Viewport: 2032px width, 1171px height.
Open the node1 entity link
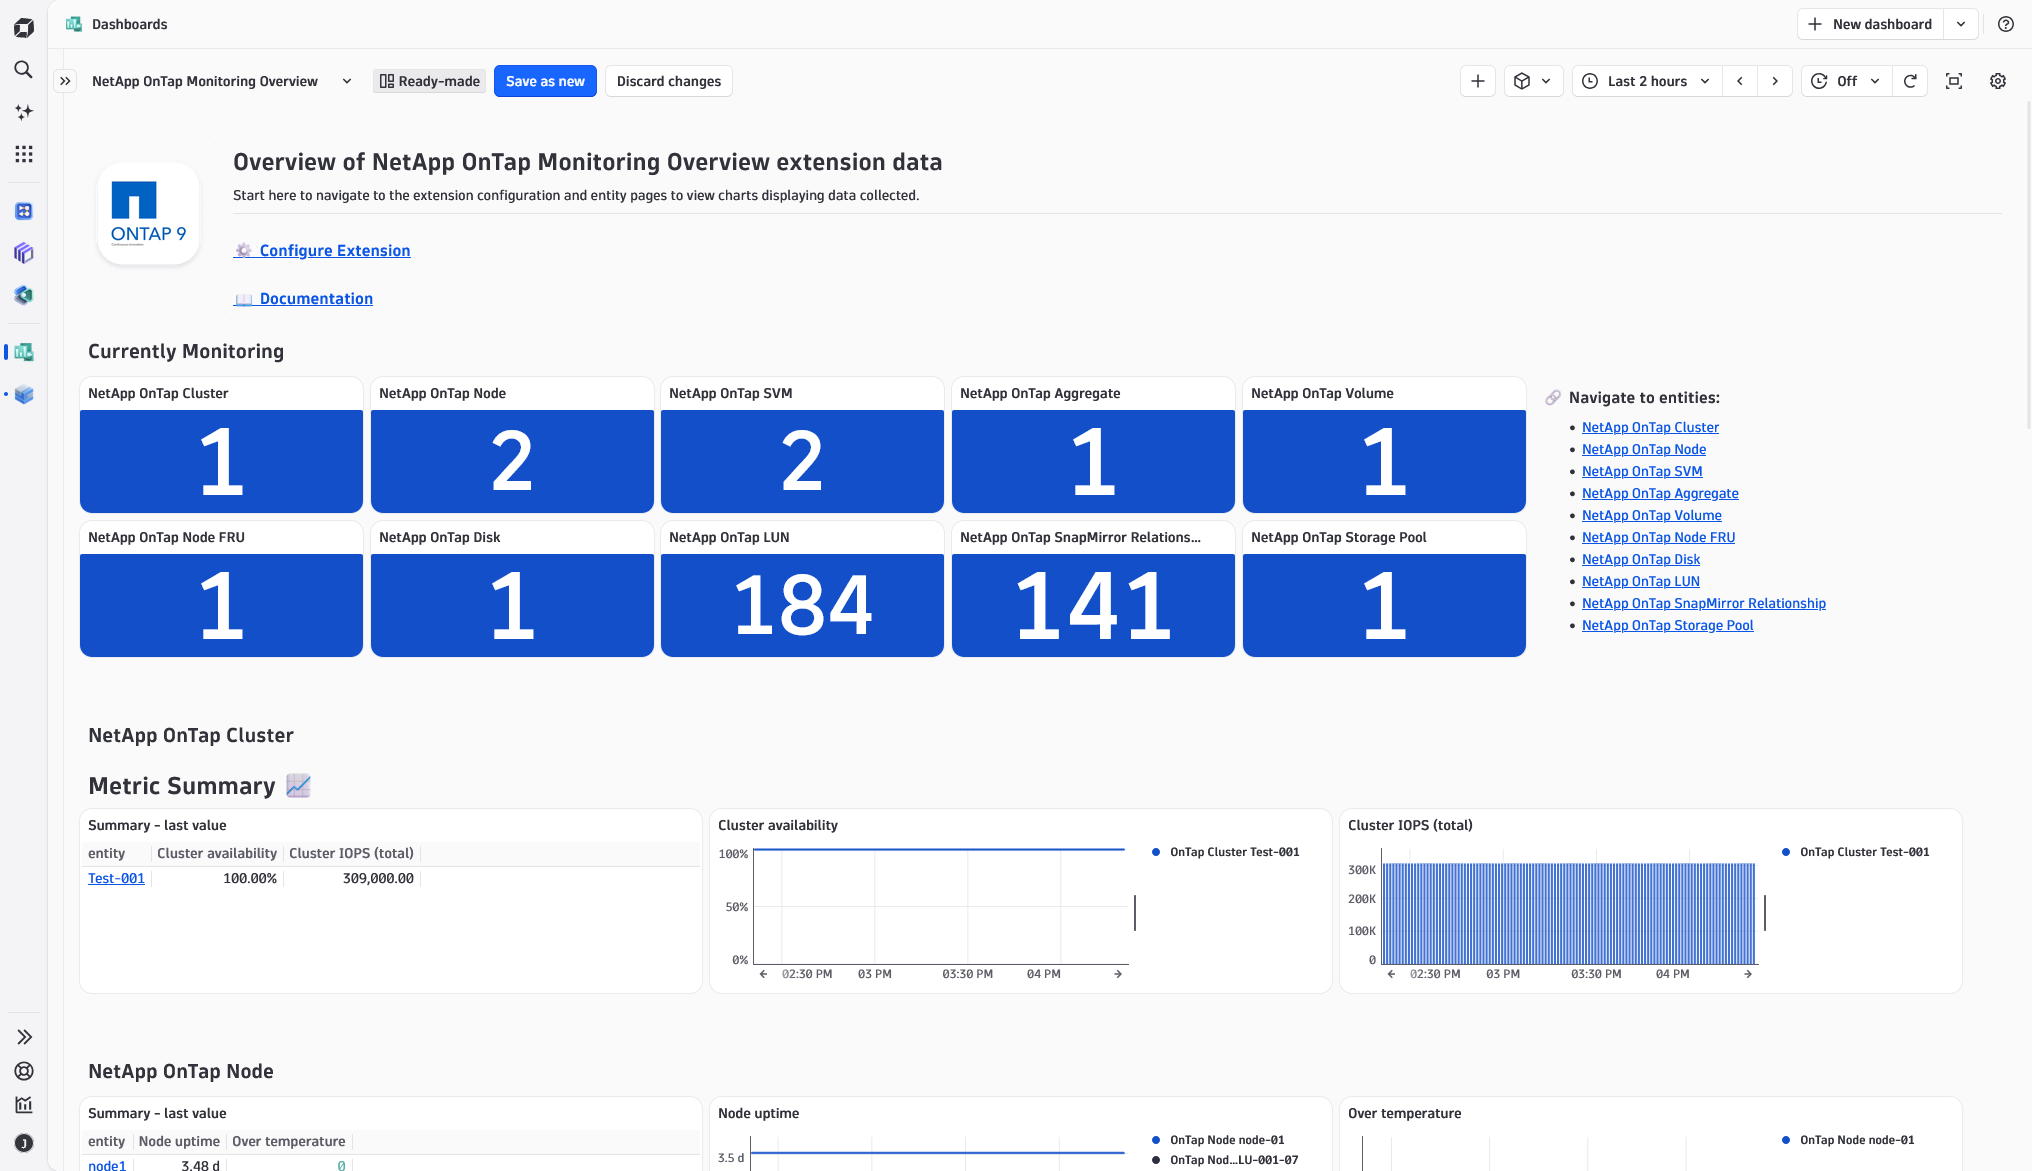point(107,1165)
